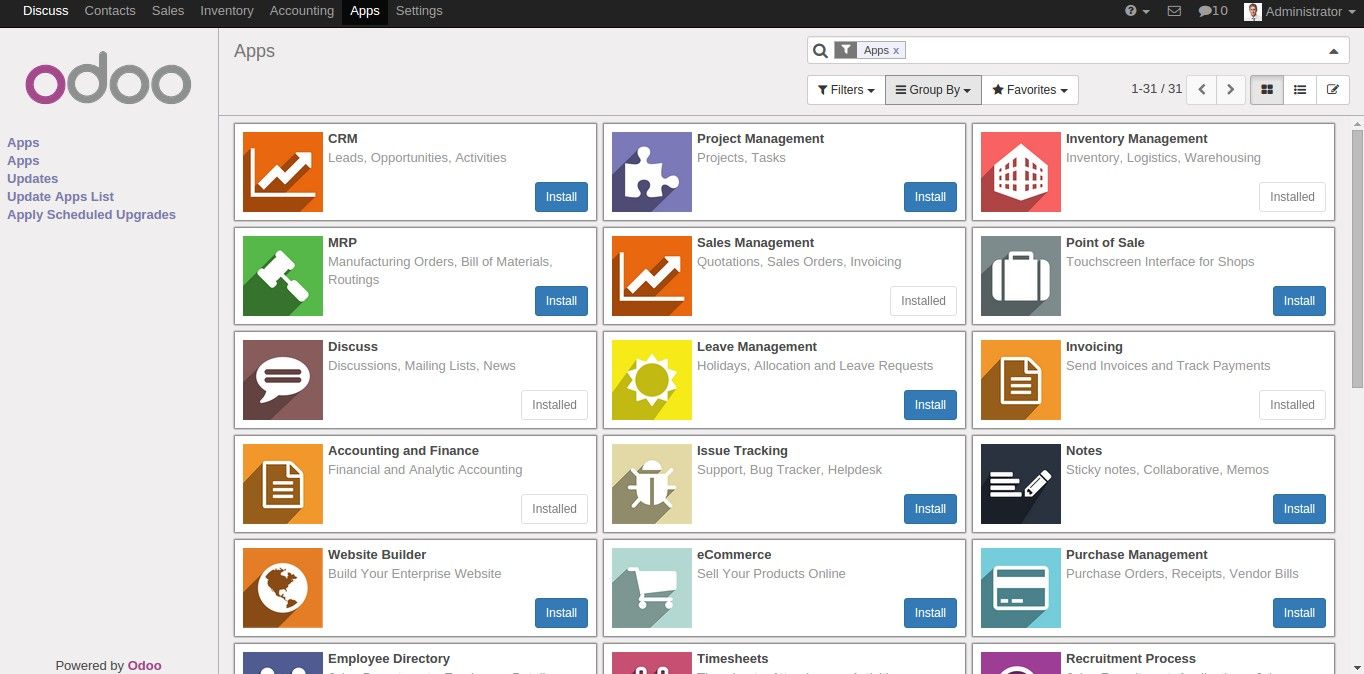Go to next page of apps
Viewport: 1364px width, 674px height.
[1231, 90]
